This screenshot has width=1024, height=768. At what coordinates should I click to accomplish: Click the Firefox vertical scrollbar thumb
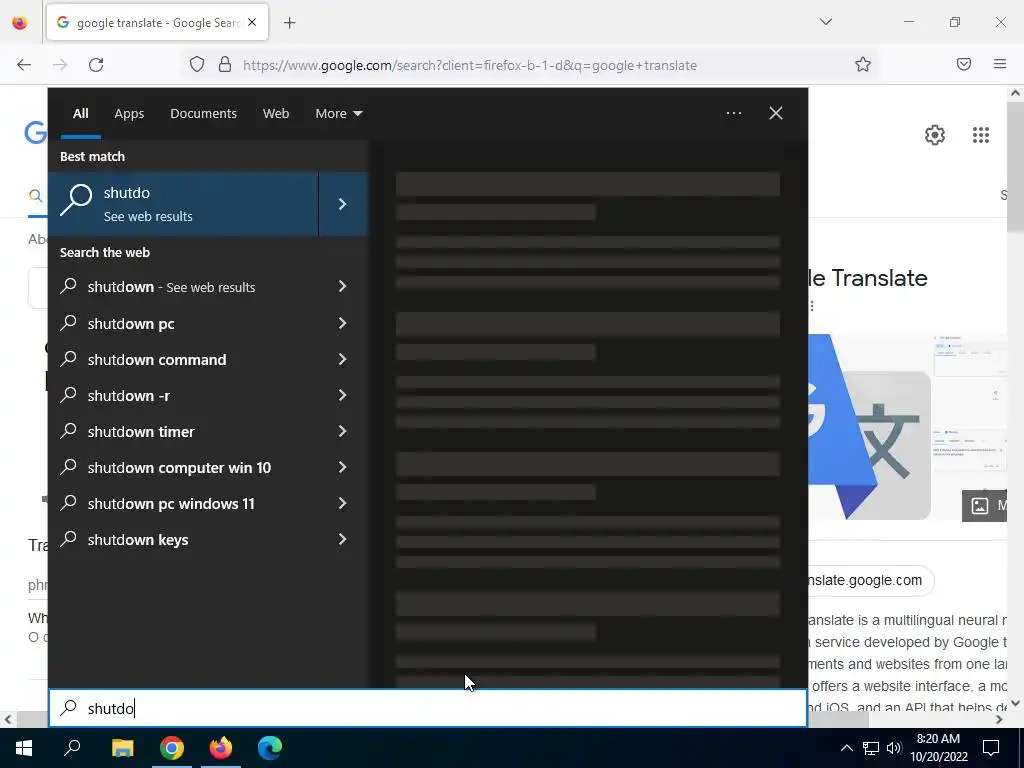(1015, 166)
